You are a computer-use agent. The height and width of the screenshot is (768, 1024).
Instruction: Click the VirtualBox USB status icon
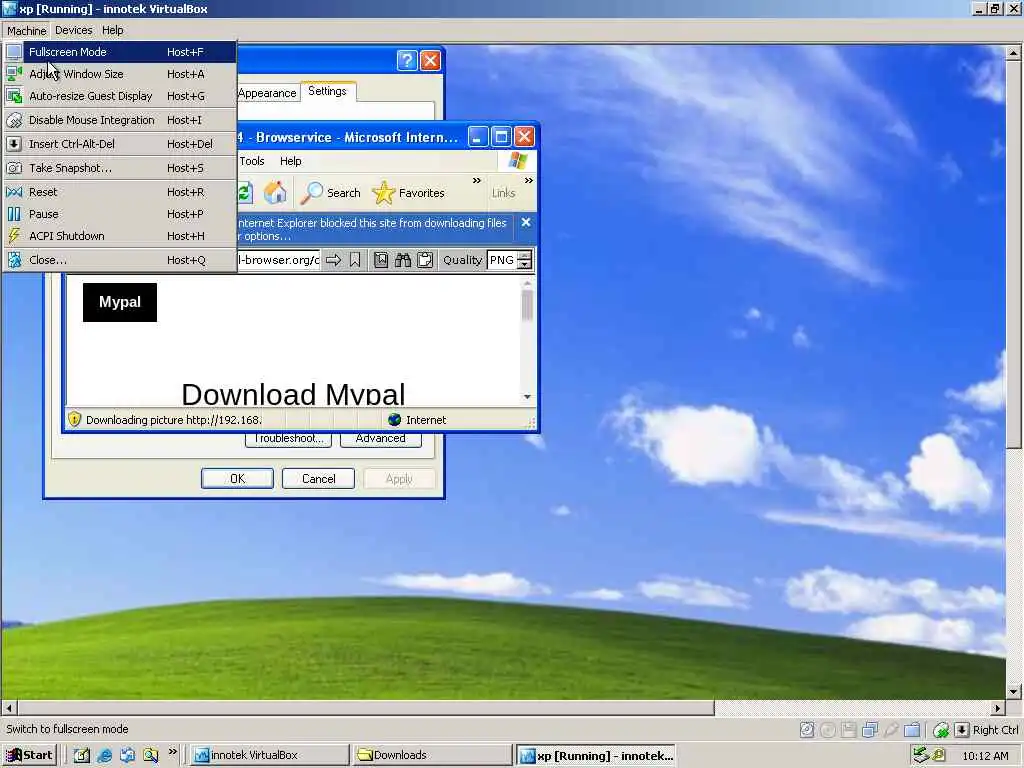tap(891, 729)
